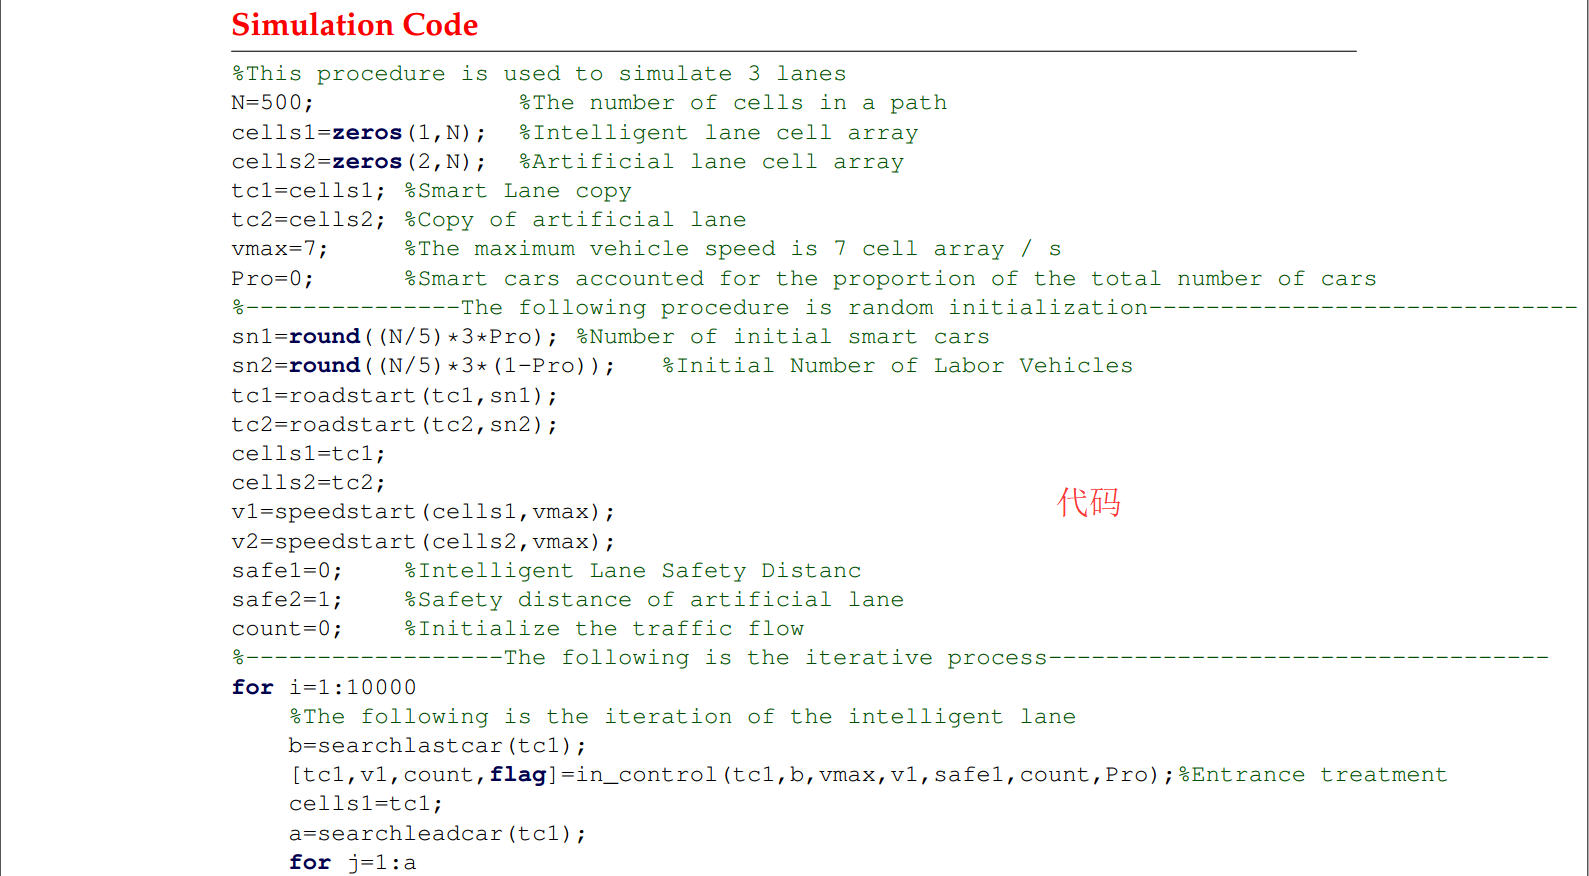
Task: Click the code 'vmax=7;'
Action: (279, 249)
